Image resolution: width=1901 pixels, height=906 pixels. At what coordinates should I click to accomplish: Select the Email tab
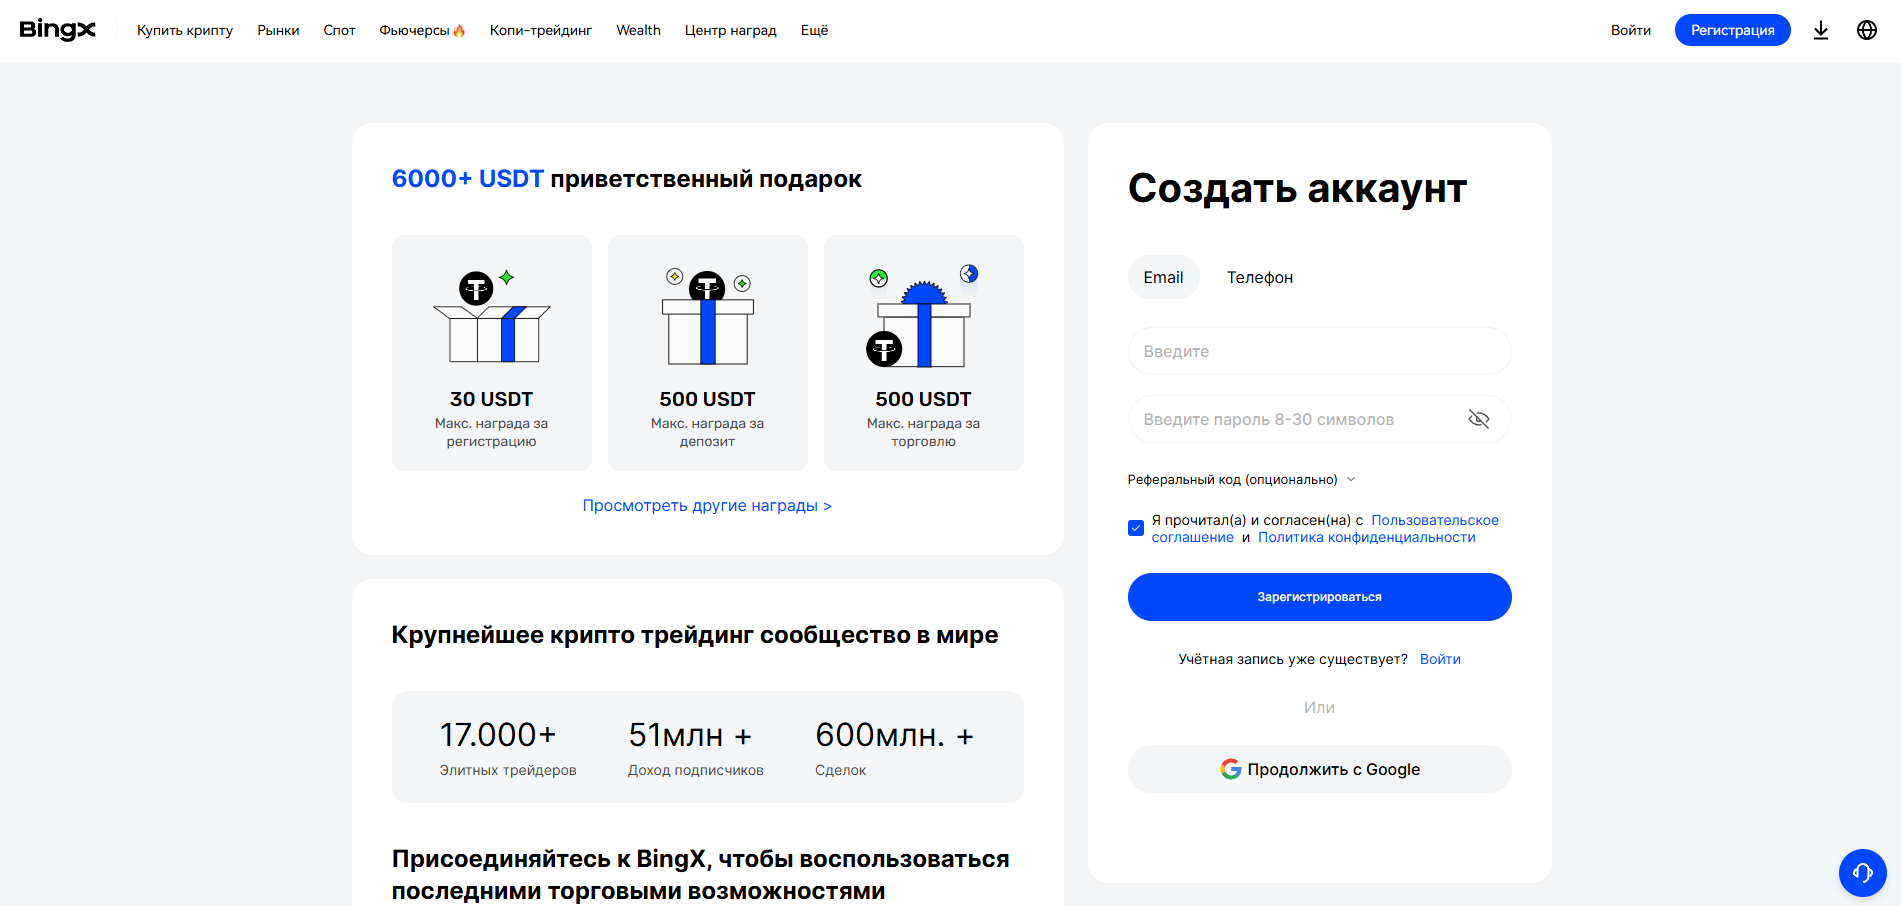1164,277
